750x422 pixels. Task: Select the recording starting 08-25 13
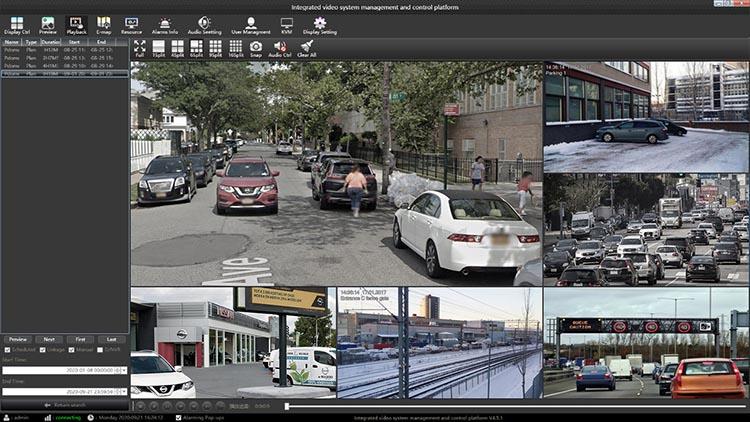click(x=65, y=58)
